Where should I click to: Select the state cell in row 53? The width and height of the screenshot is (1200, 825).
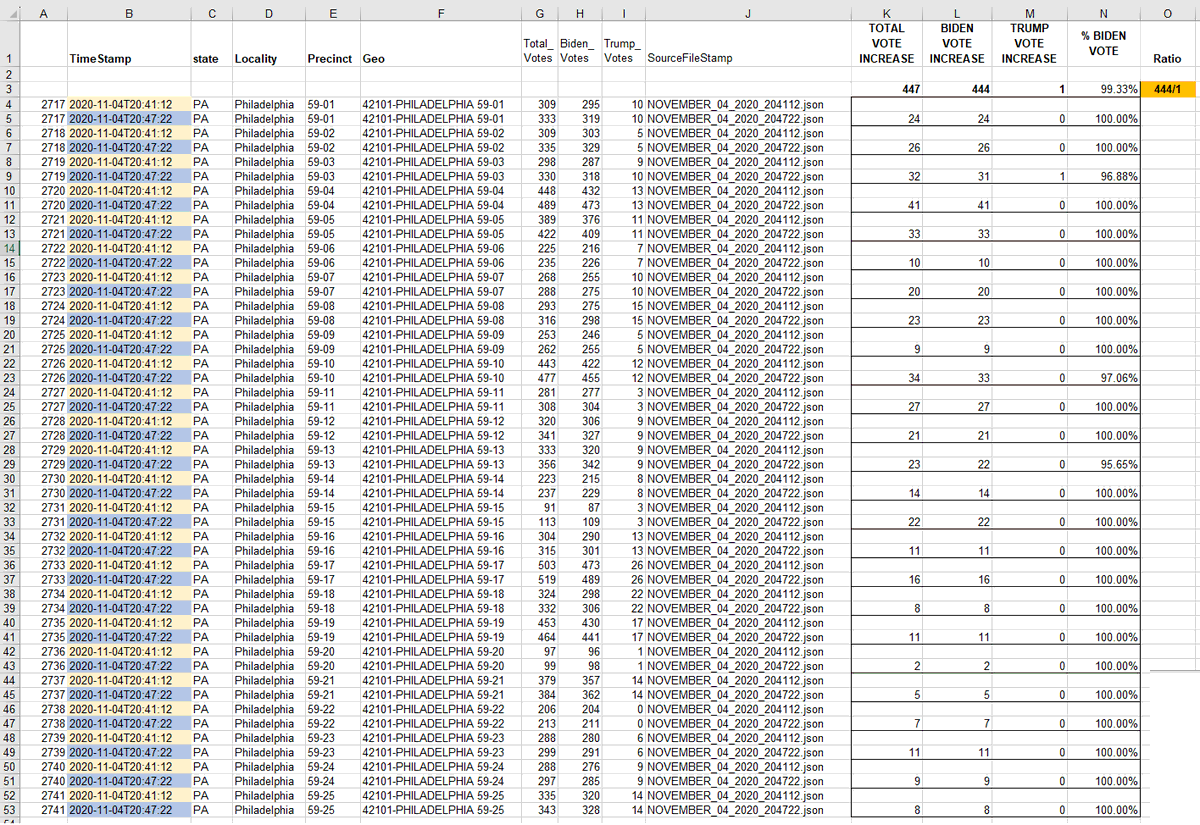[210, 809]
